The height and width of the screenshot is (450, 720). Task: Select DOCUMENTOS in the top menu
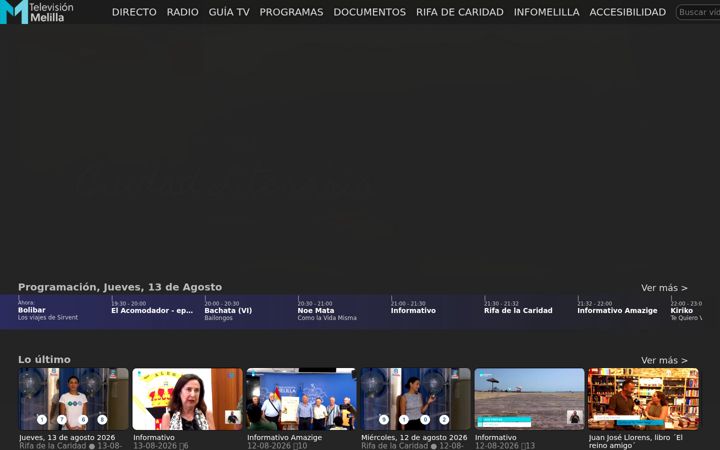coord(370,12)
